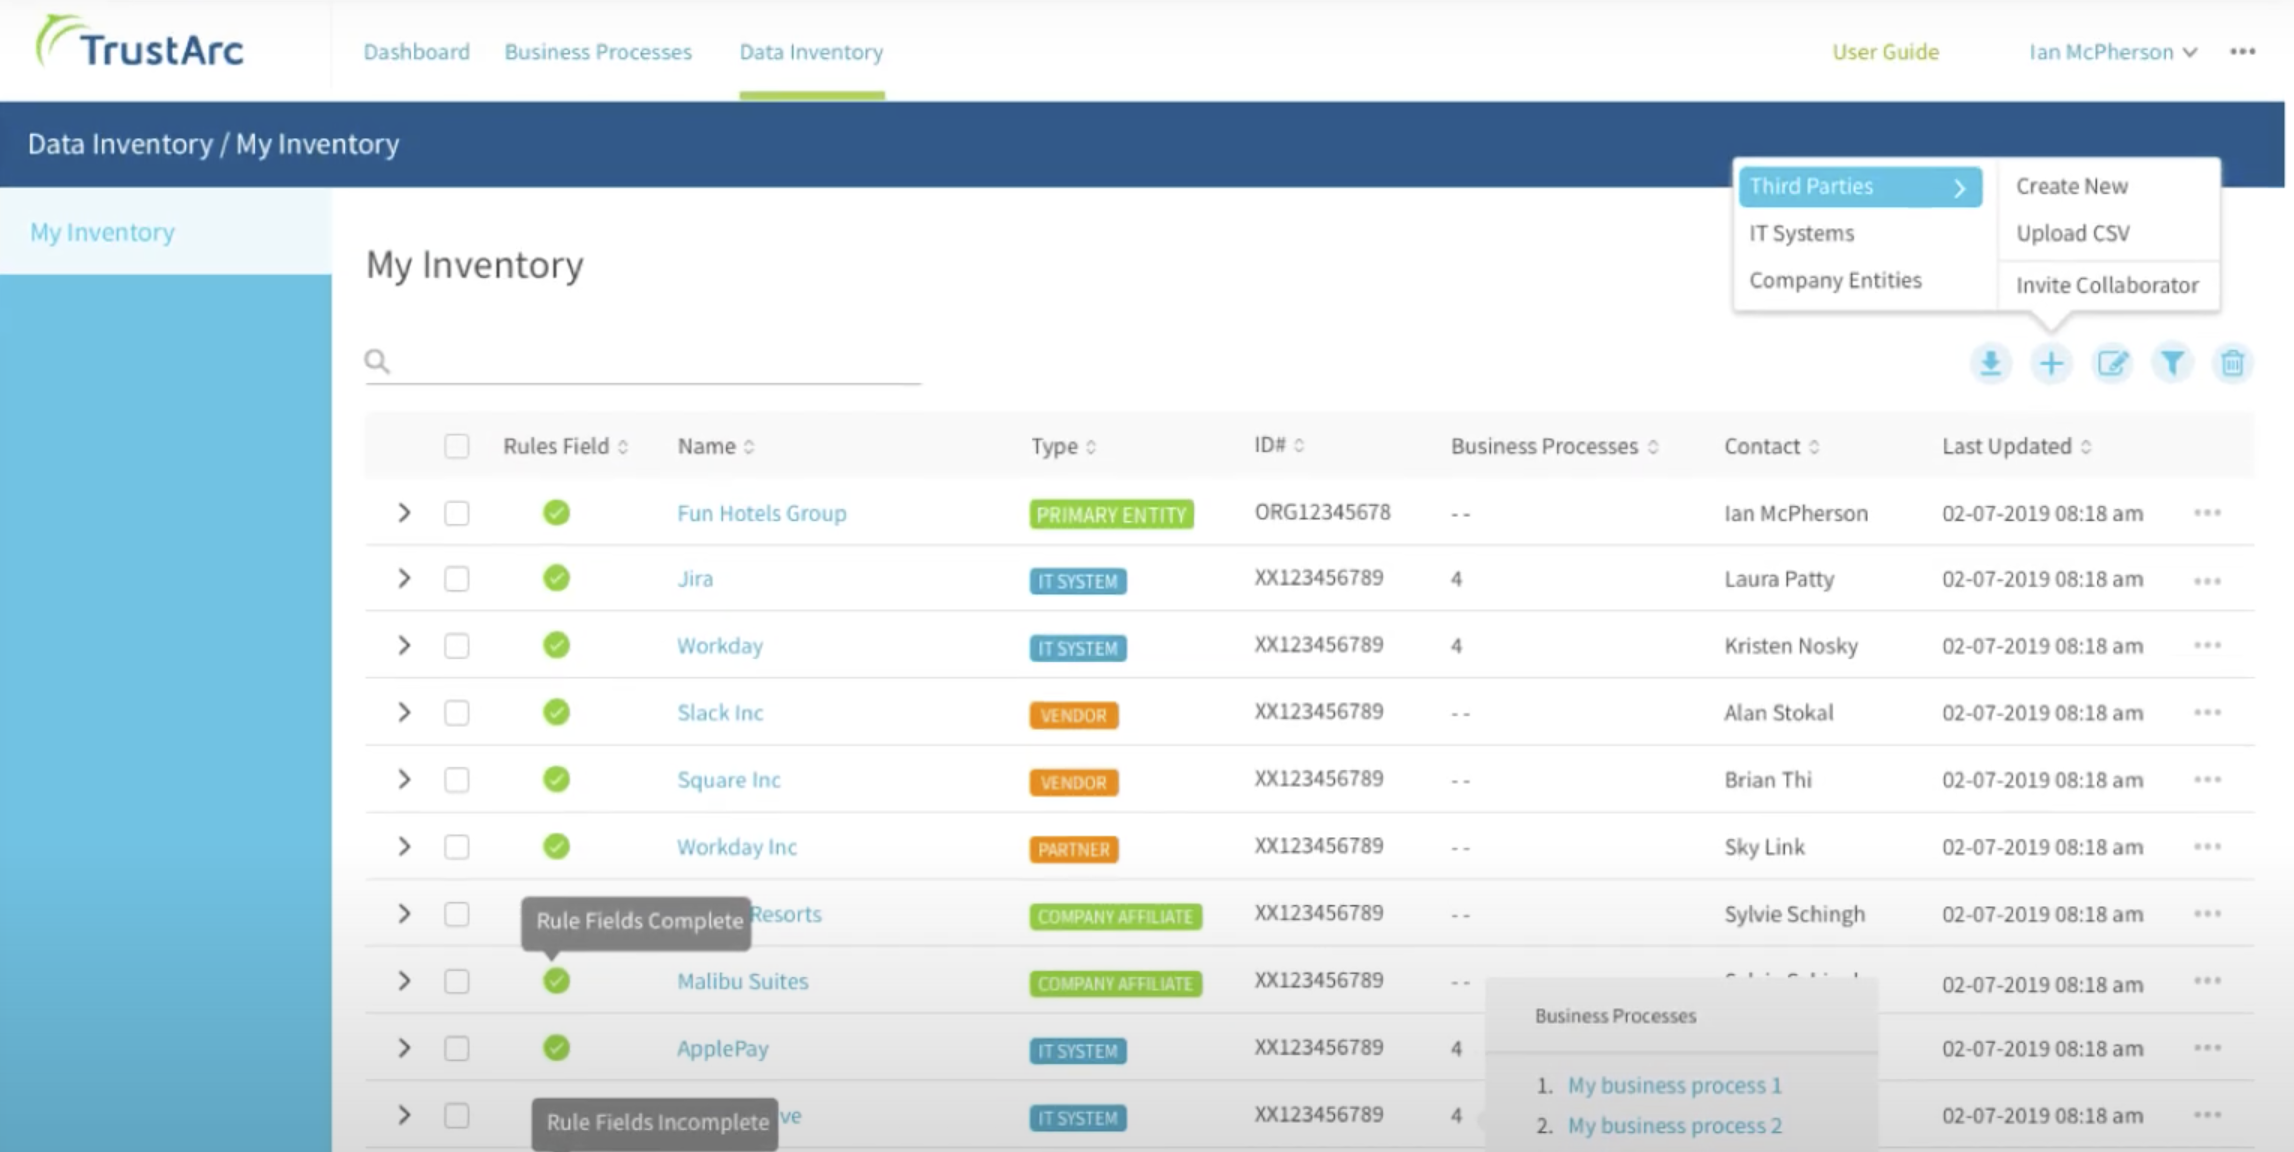
Task: Click the top-right ellipsis menu icon
Action: 2242,52
